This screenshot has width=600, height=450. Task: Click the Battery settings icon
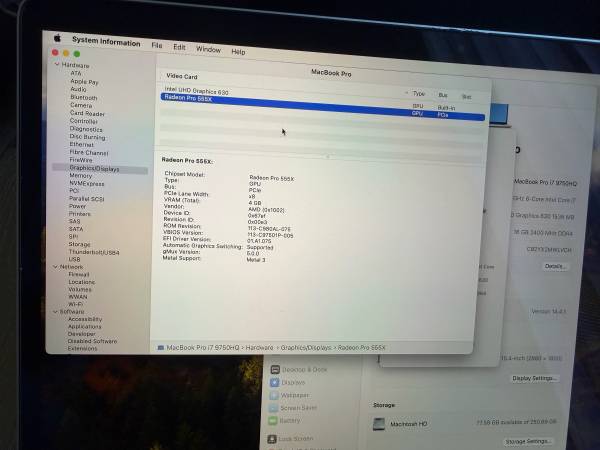(273, 421)
